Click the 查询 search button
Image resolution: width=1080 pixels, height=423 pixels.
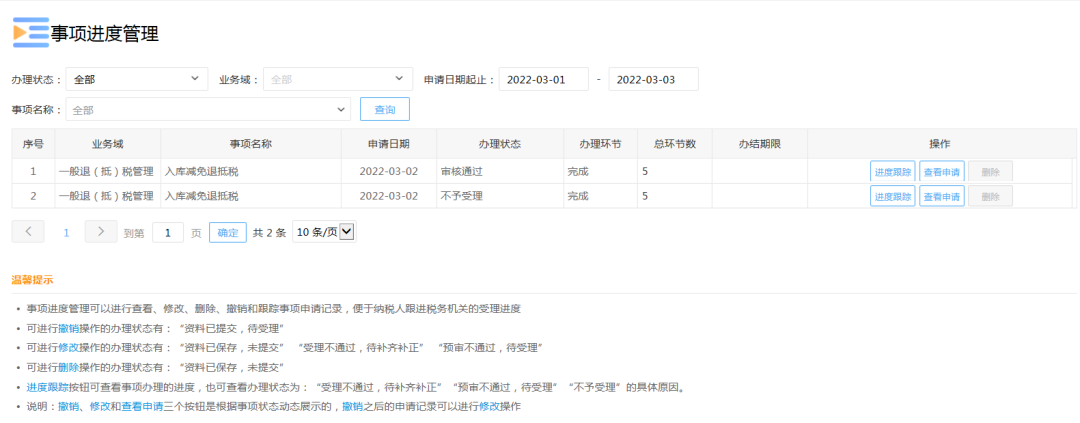click(385, 110)
